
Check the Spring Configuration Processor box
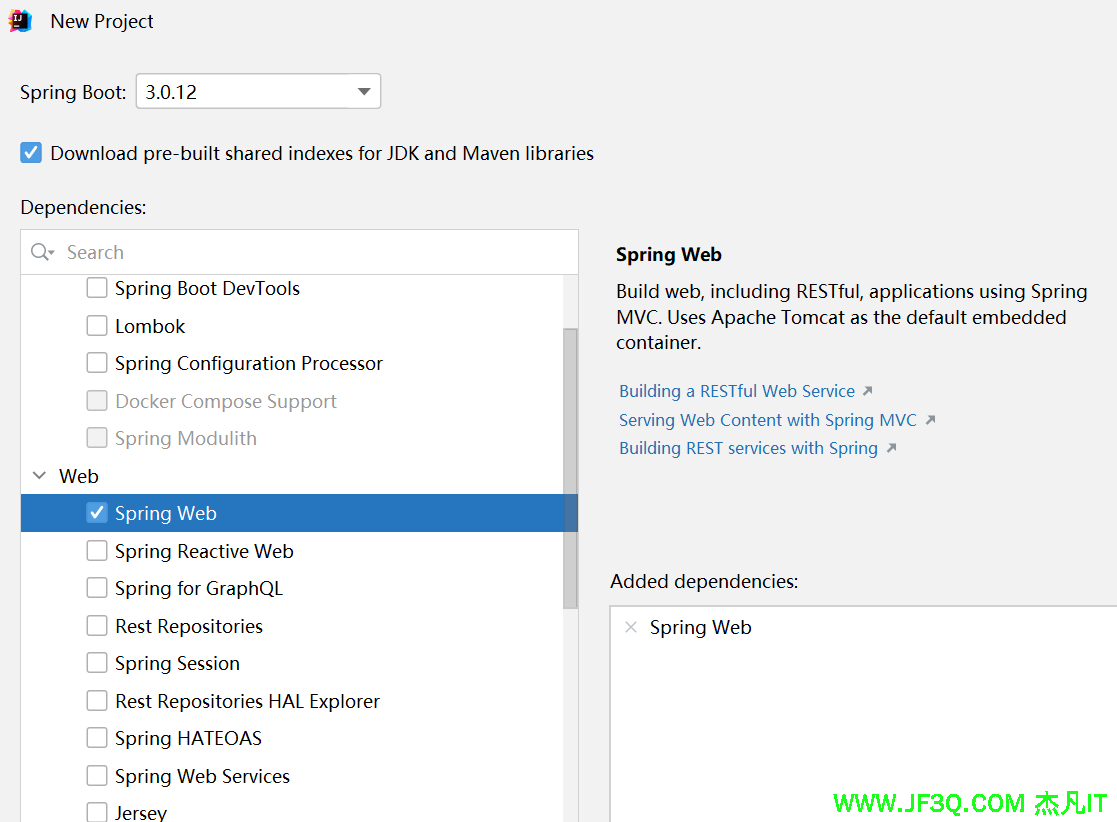click(97, 363)
